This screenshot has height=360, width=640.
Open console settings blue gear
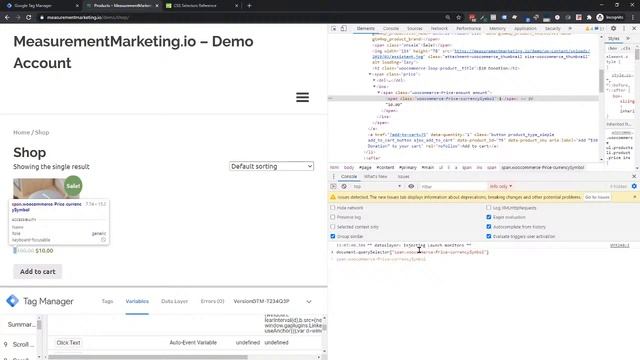[634, 187]
